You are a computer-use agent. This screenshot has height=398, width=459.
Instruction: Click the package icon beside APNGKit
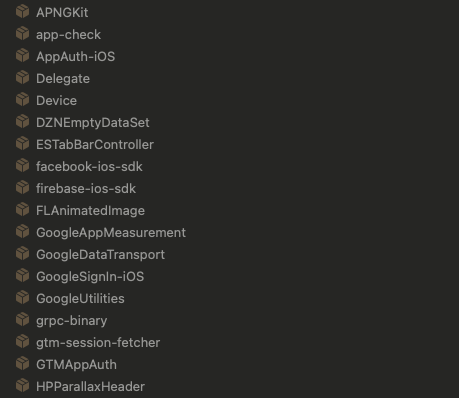[x=23, y=12]
